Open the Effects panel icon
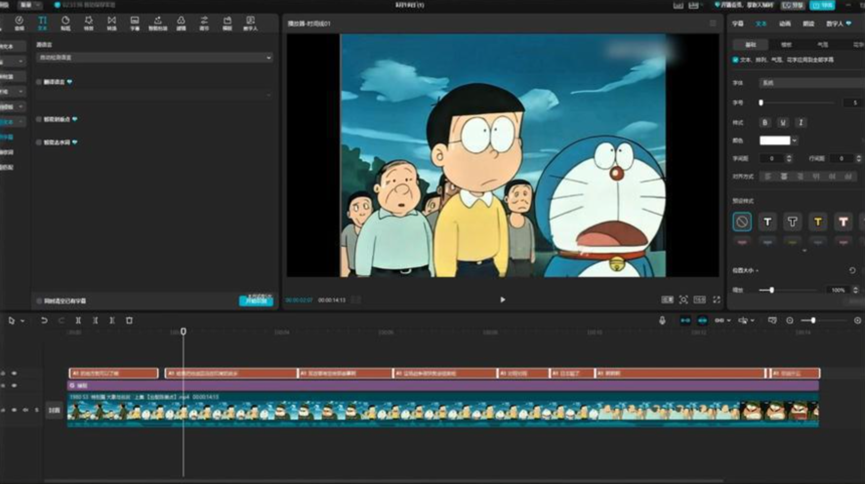This screenshot has height=484, width=865. pyautogui.click(x=88, y=23)
